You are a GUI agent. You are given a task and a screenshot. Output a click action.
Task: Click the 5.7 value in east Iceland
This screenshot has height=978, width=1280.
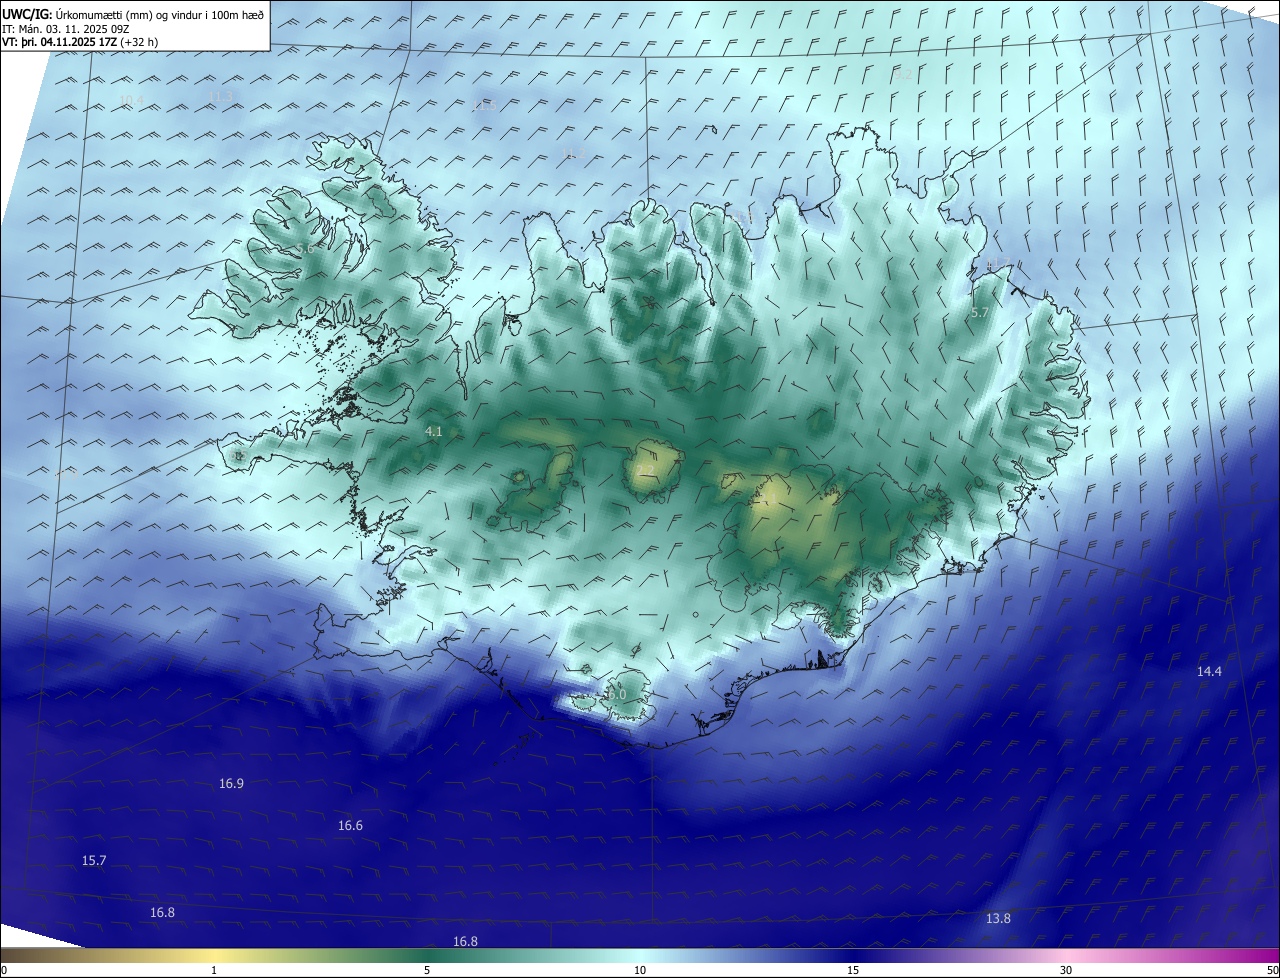pyautogui.click(x=980, y=313)
